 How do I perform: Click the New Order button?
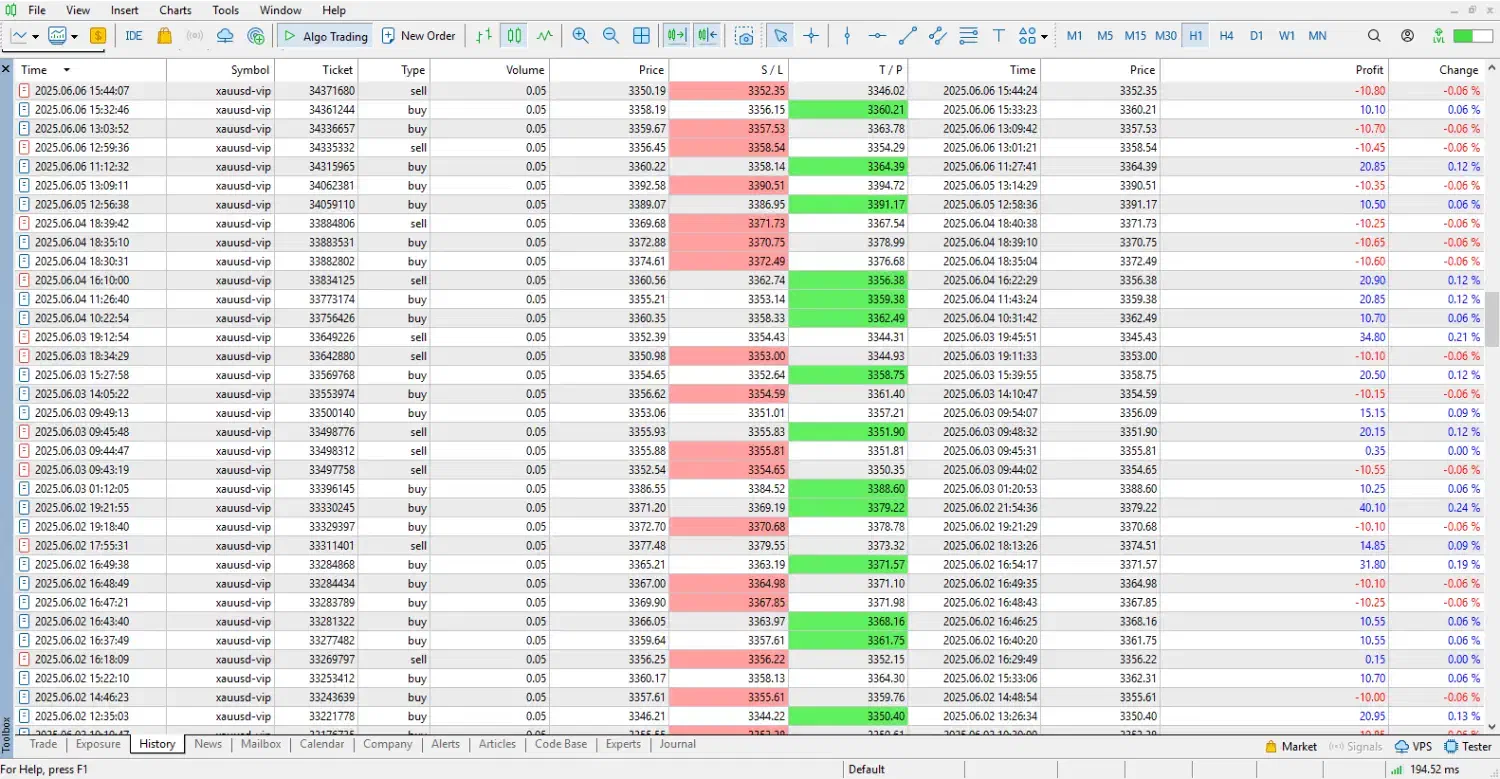(418, 36)
